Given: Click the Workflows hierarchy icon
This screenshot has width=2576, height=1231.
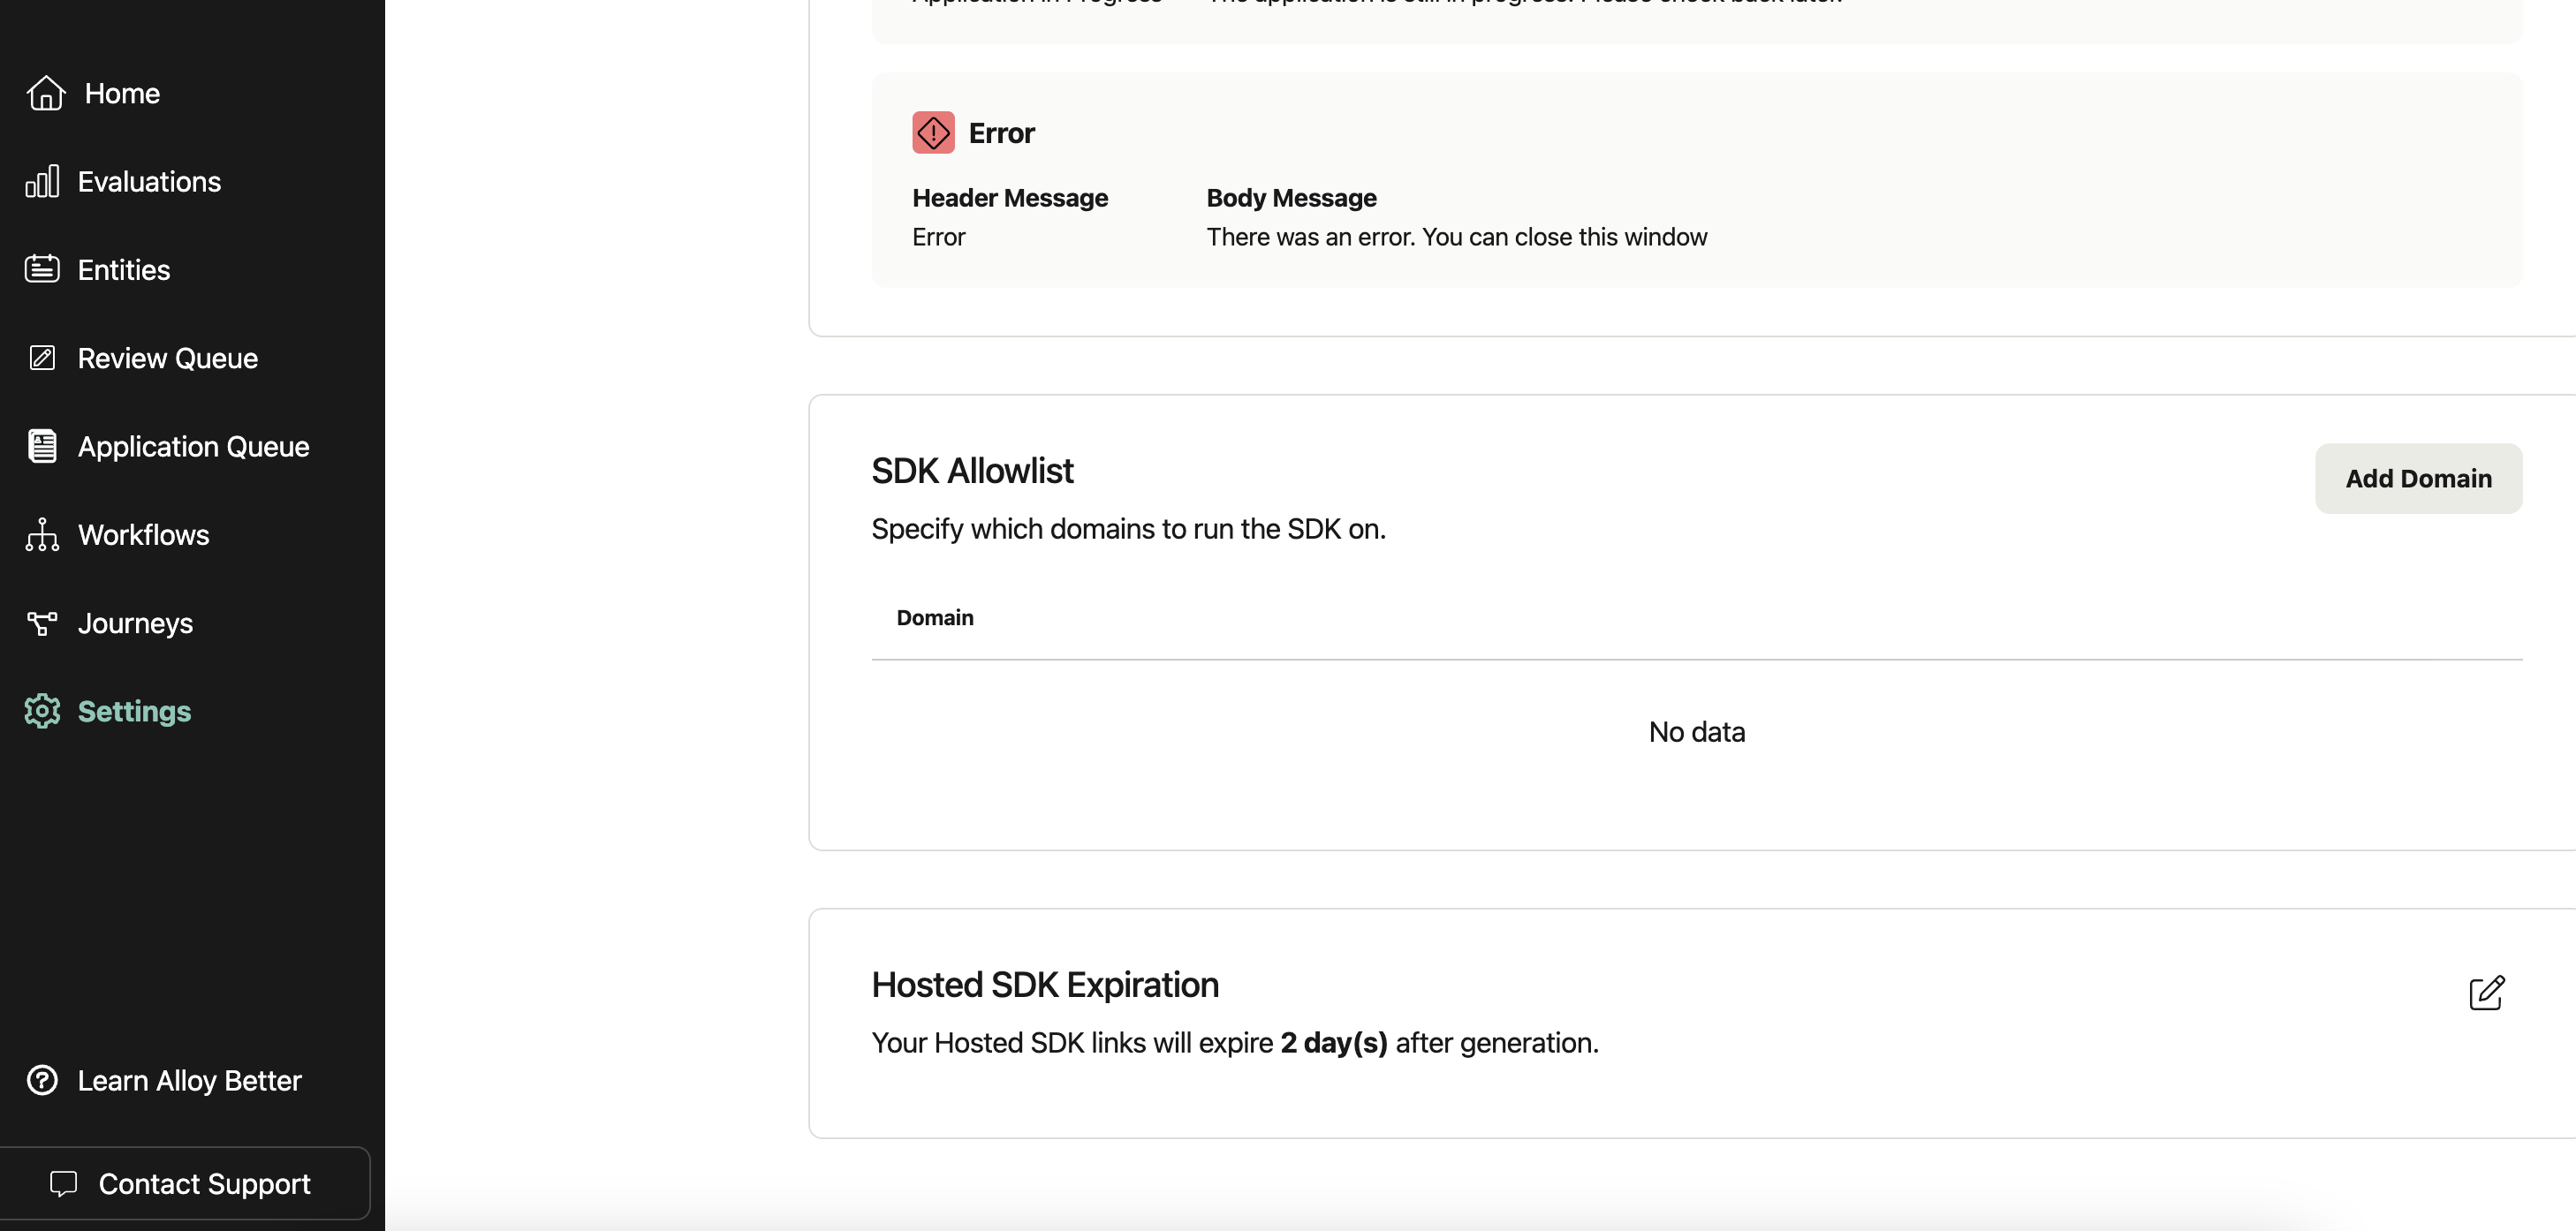Looking at the screenshot, I should (42, 535).
